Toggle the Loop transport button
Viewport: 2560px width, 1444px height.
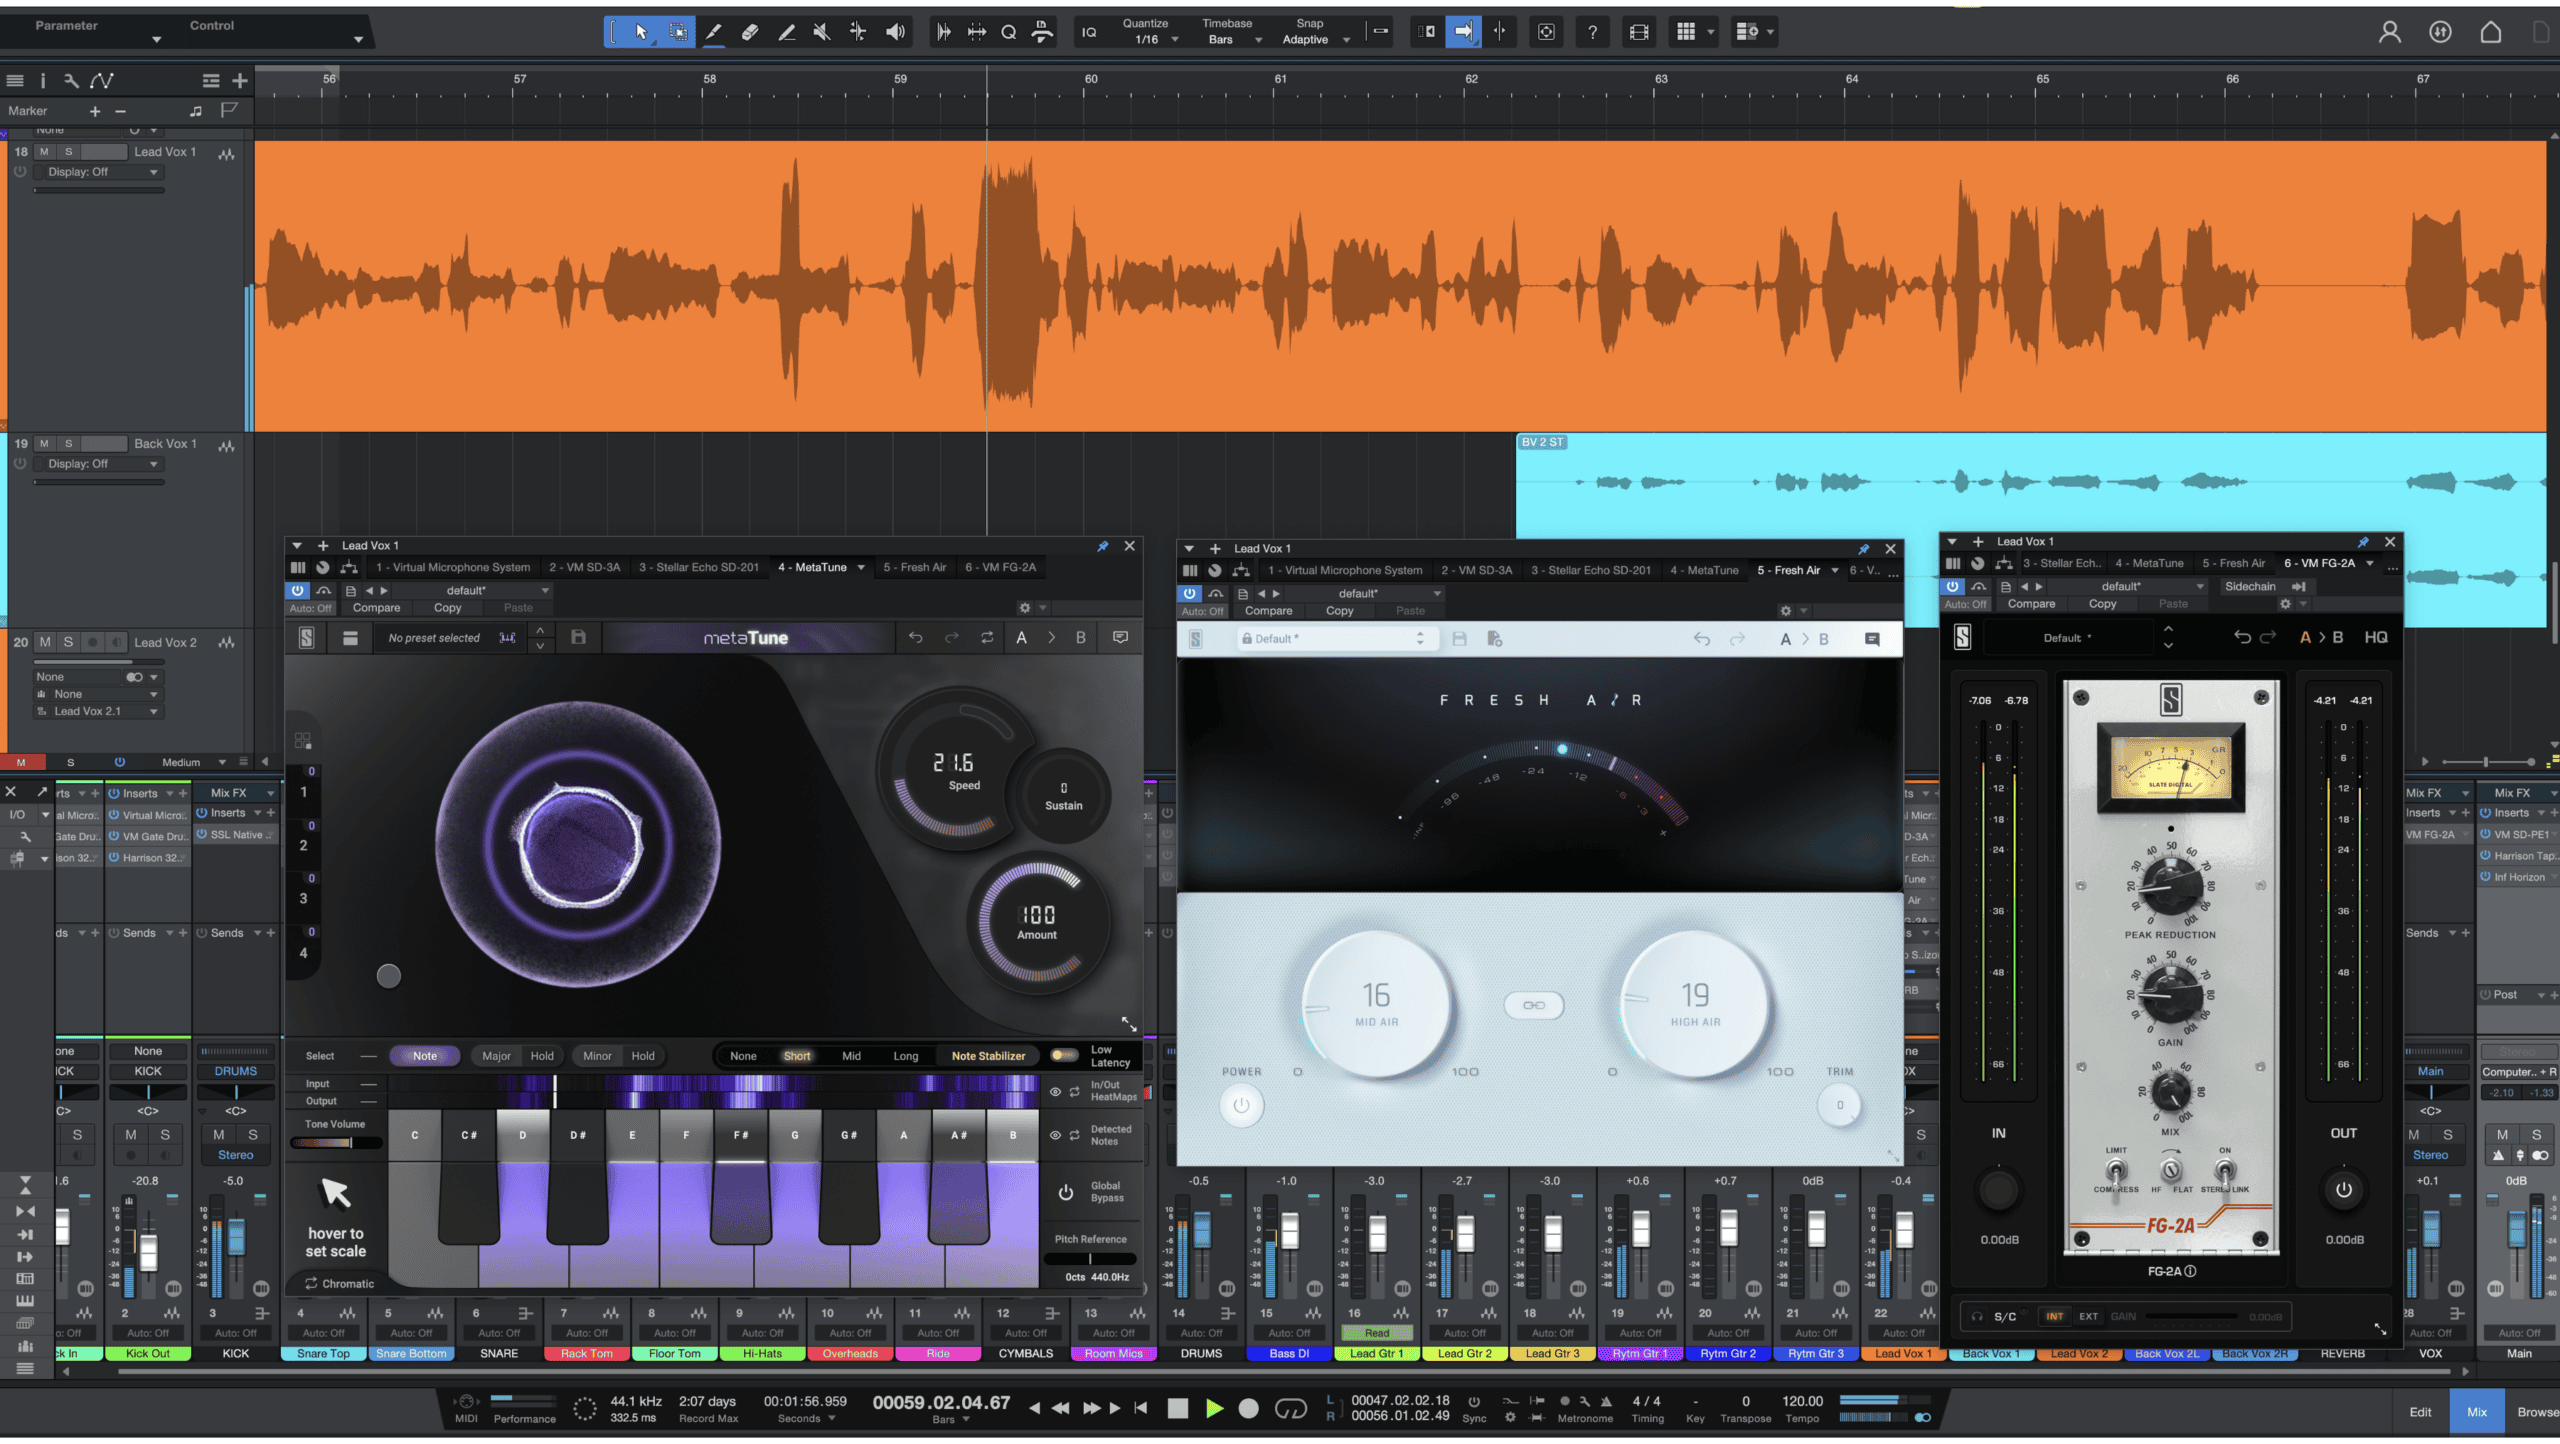[1290, 1408]
